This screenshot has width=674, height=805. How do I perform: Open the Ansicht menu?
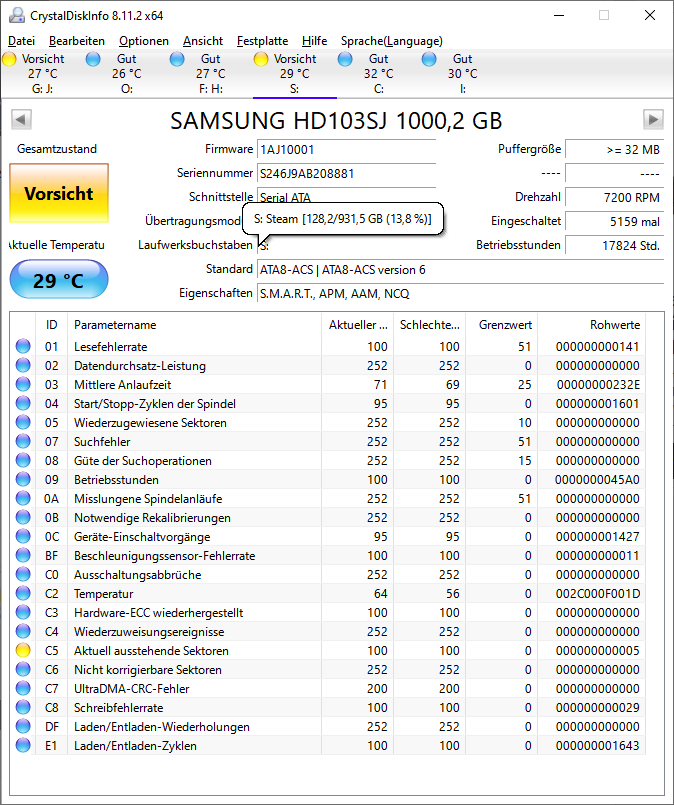click(x=203, y=41)
